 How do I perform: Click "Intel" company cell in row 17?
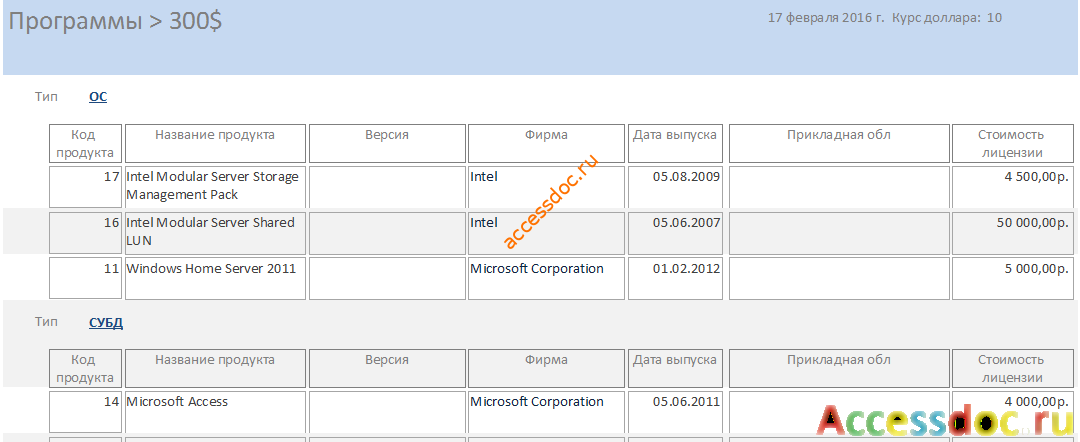pos(547,187)
